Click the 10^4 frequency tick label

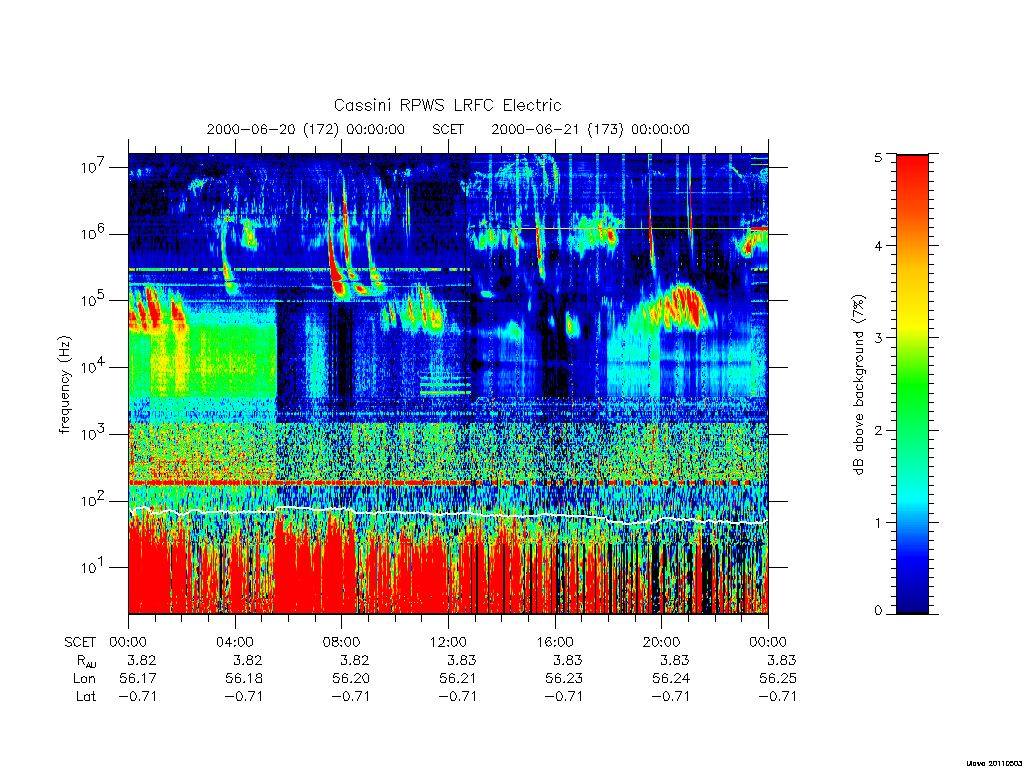coord(93,366)
